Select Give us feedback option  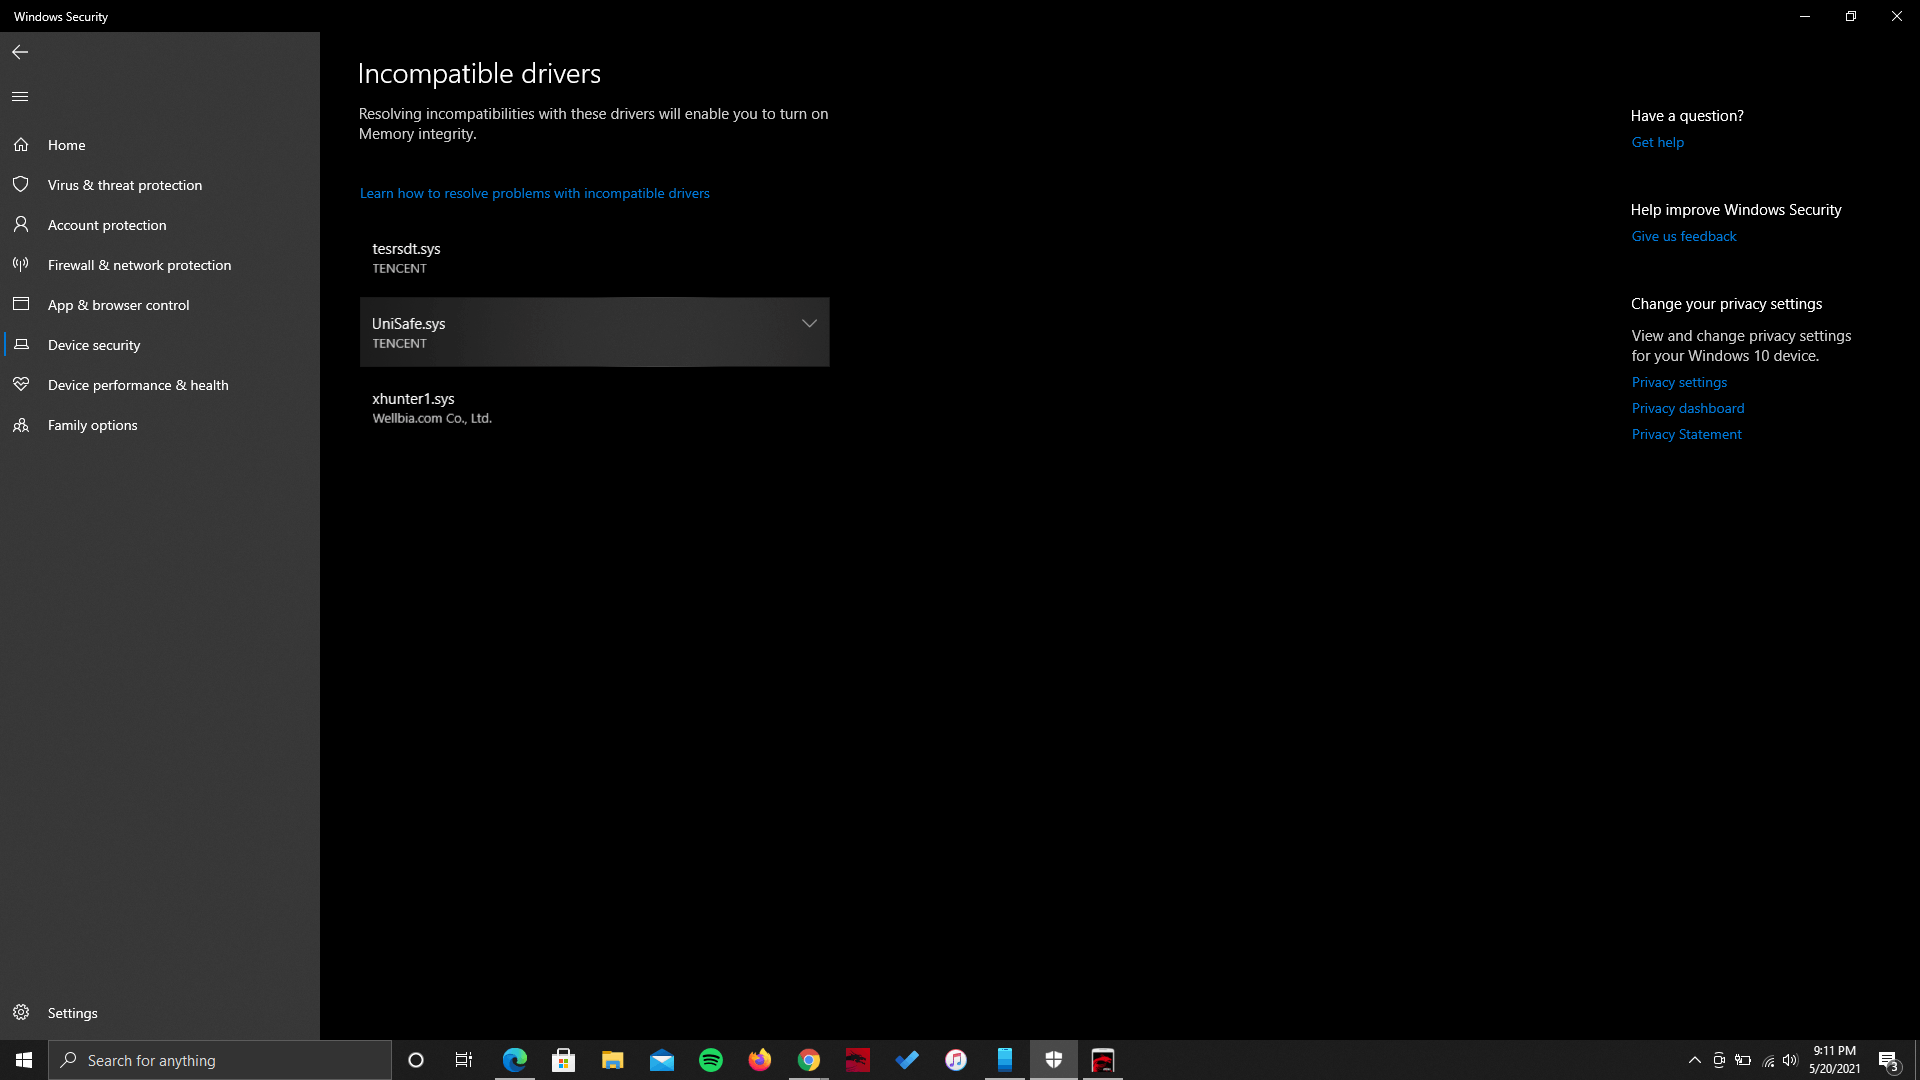click(1683, 236)
